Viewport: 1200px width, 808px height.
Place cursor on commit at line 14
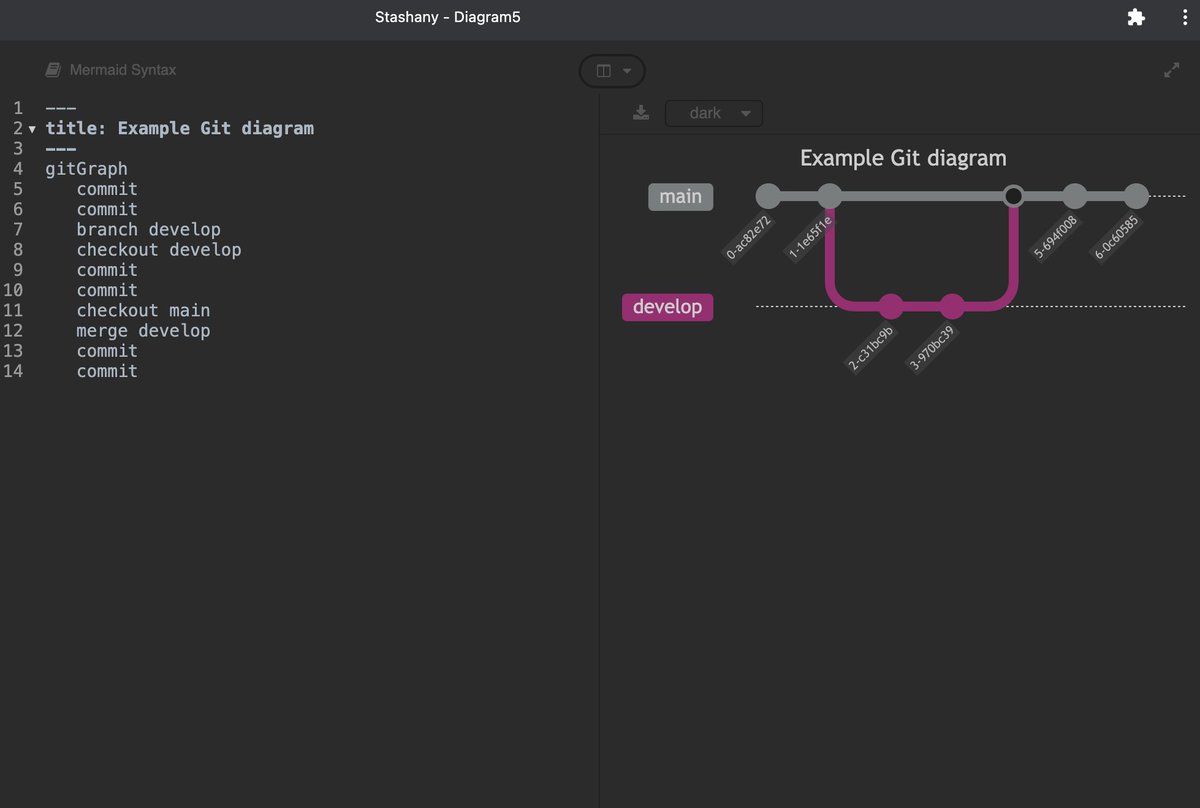coord(107,371)
